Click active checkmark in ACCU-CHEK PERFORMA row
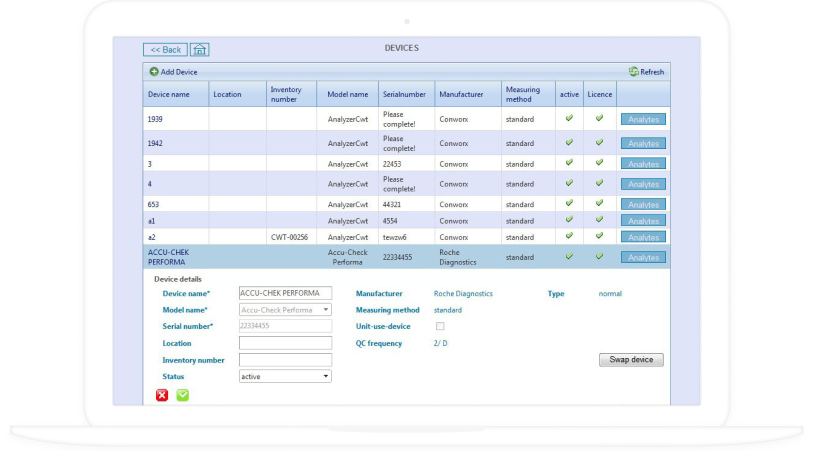Image resolution: width=813 pixels, height=451 pixels. pos(569,256)
